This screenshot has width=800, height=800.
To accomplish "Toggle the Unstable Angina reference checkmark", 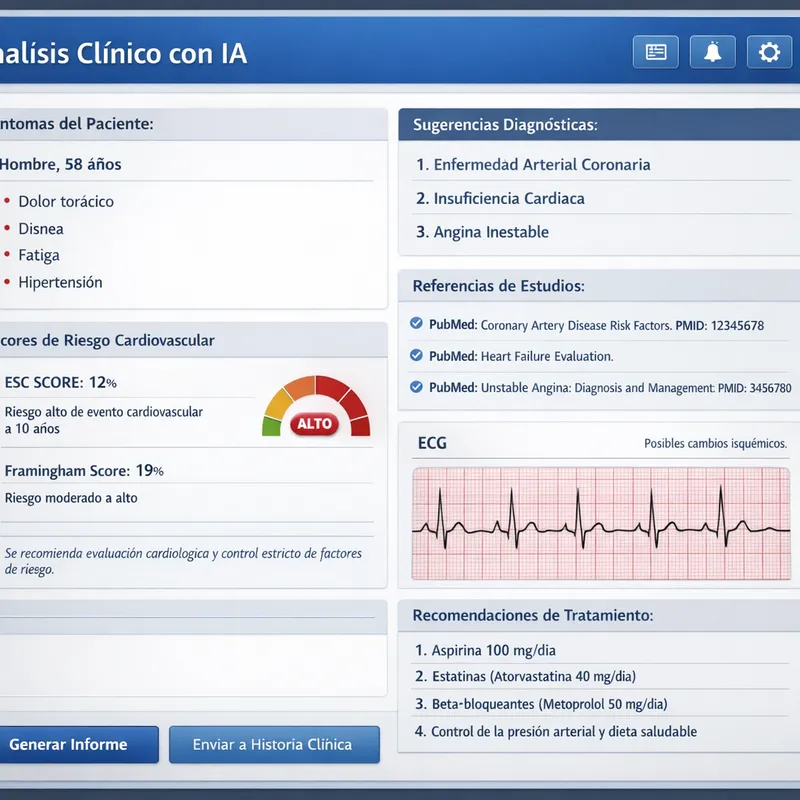I will (417, 386).
